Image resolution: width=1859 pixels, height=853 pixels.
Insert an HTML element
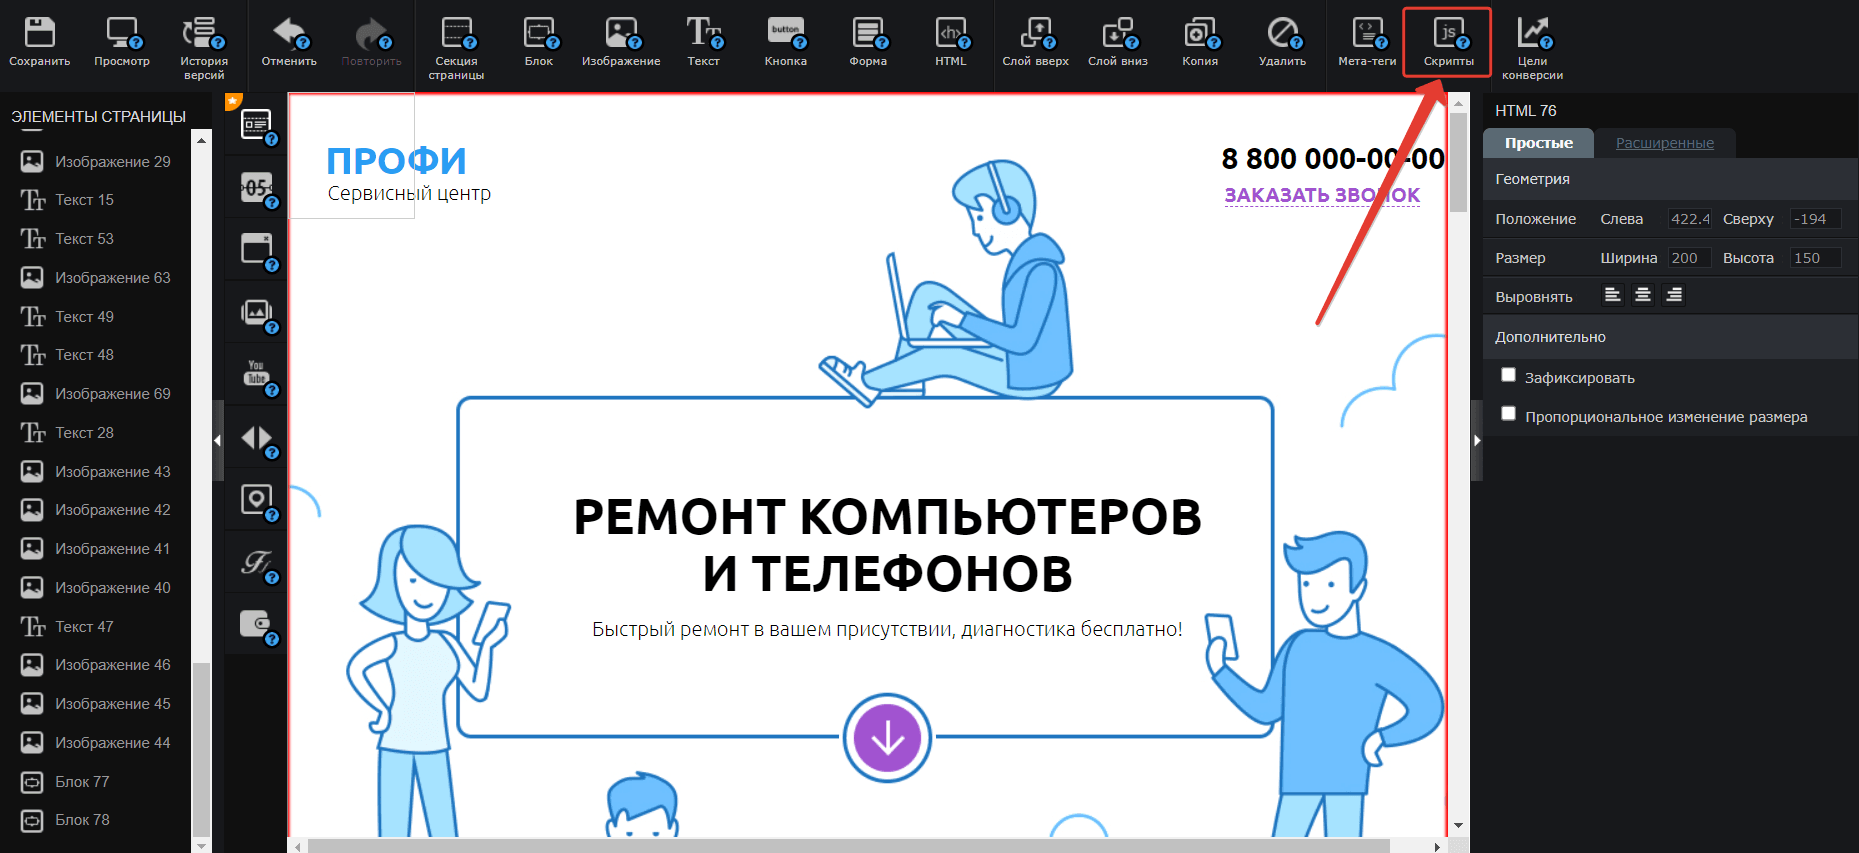[x=951, y=42]
